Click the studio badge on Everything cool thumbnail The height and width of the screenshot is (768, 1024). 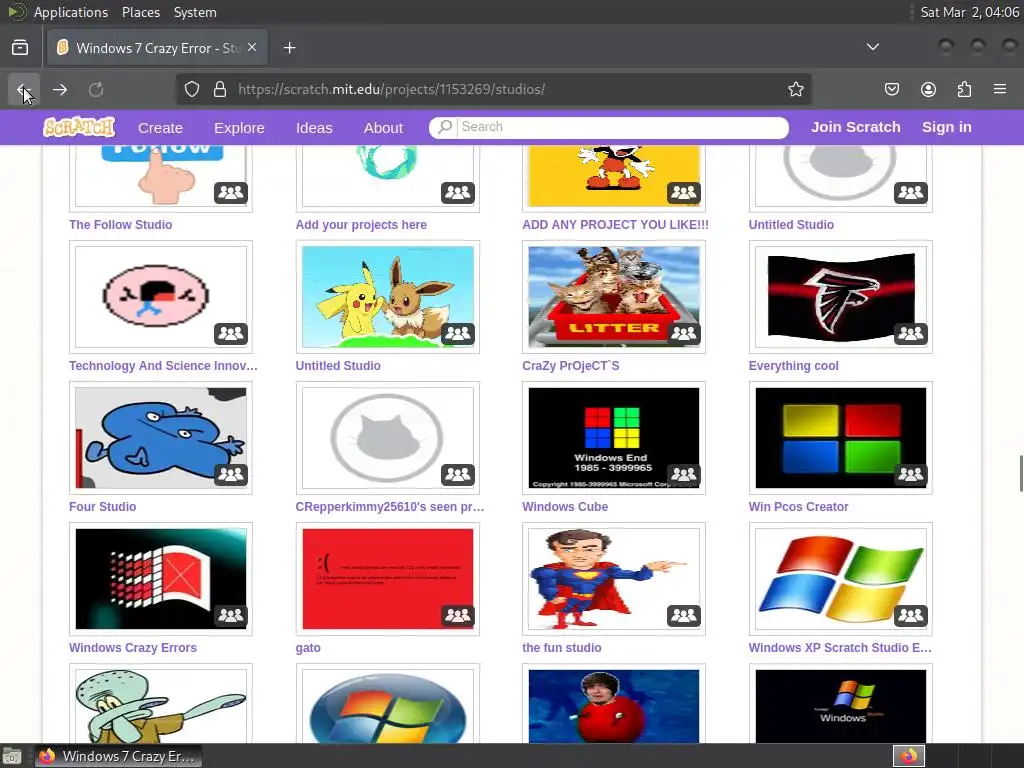click(910, 334)
